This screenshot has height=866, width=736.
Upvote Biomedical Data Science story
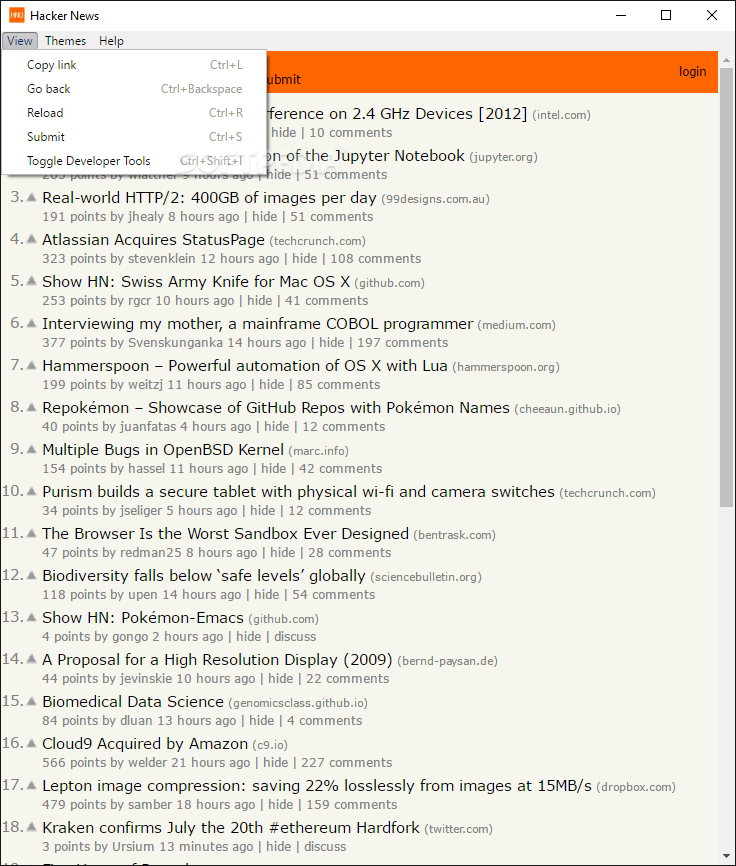(x=32, y=700)
